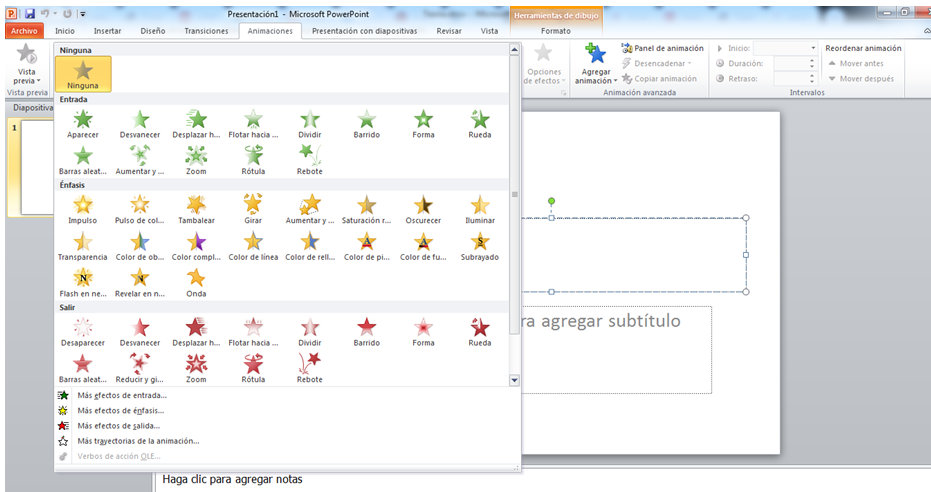Open Más efectos de entrada
931x492 pixels.
pyautogui.click(x=122, y=395)
